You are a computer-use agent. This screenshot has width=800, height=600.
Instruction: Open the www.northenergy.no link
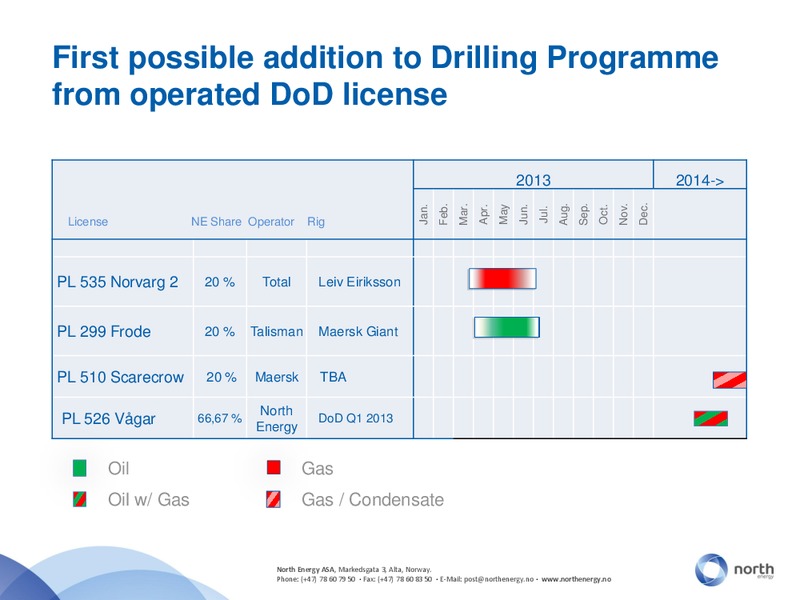click(x=576, y=579)
